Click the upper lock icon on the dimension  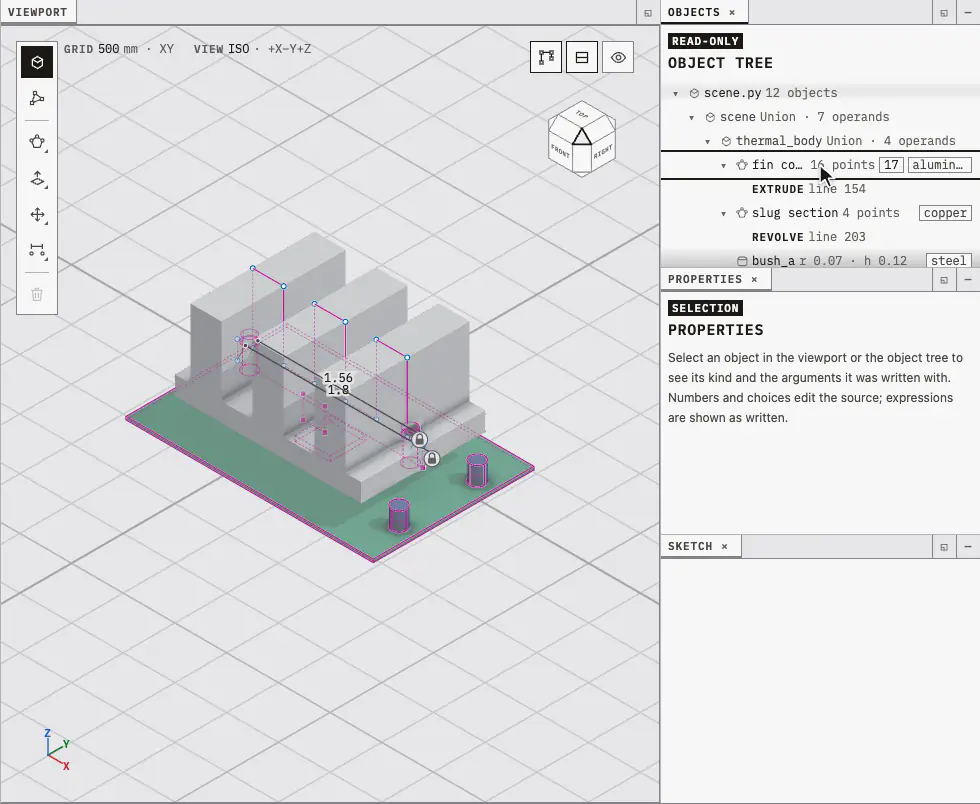[x=419, y=440]
